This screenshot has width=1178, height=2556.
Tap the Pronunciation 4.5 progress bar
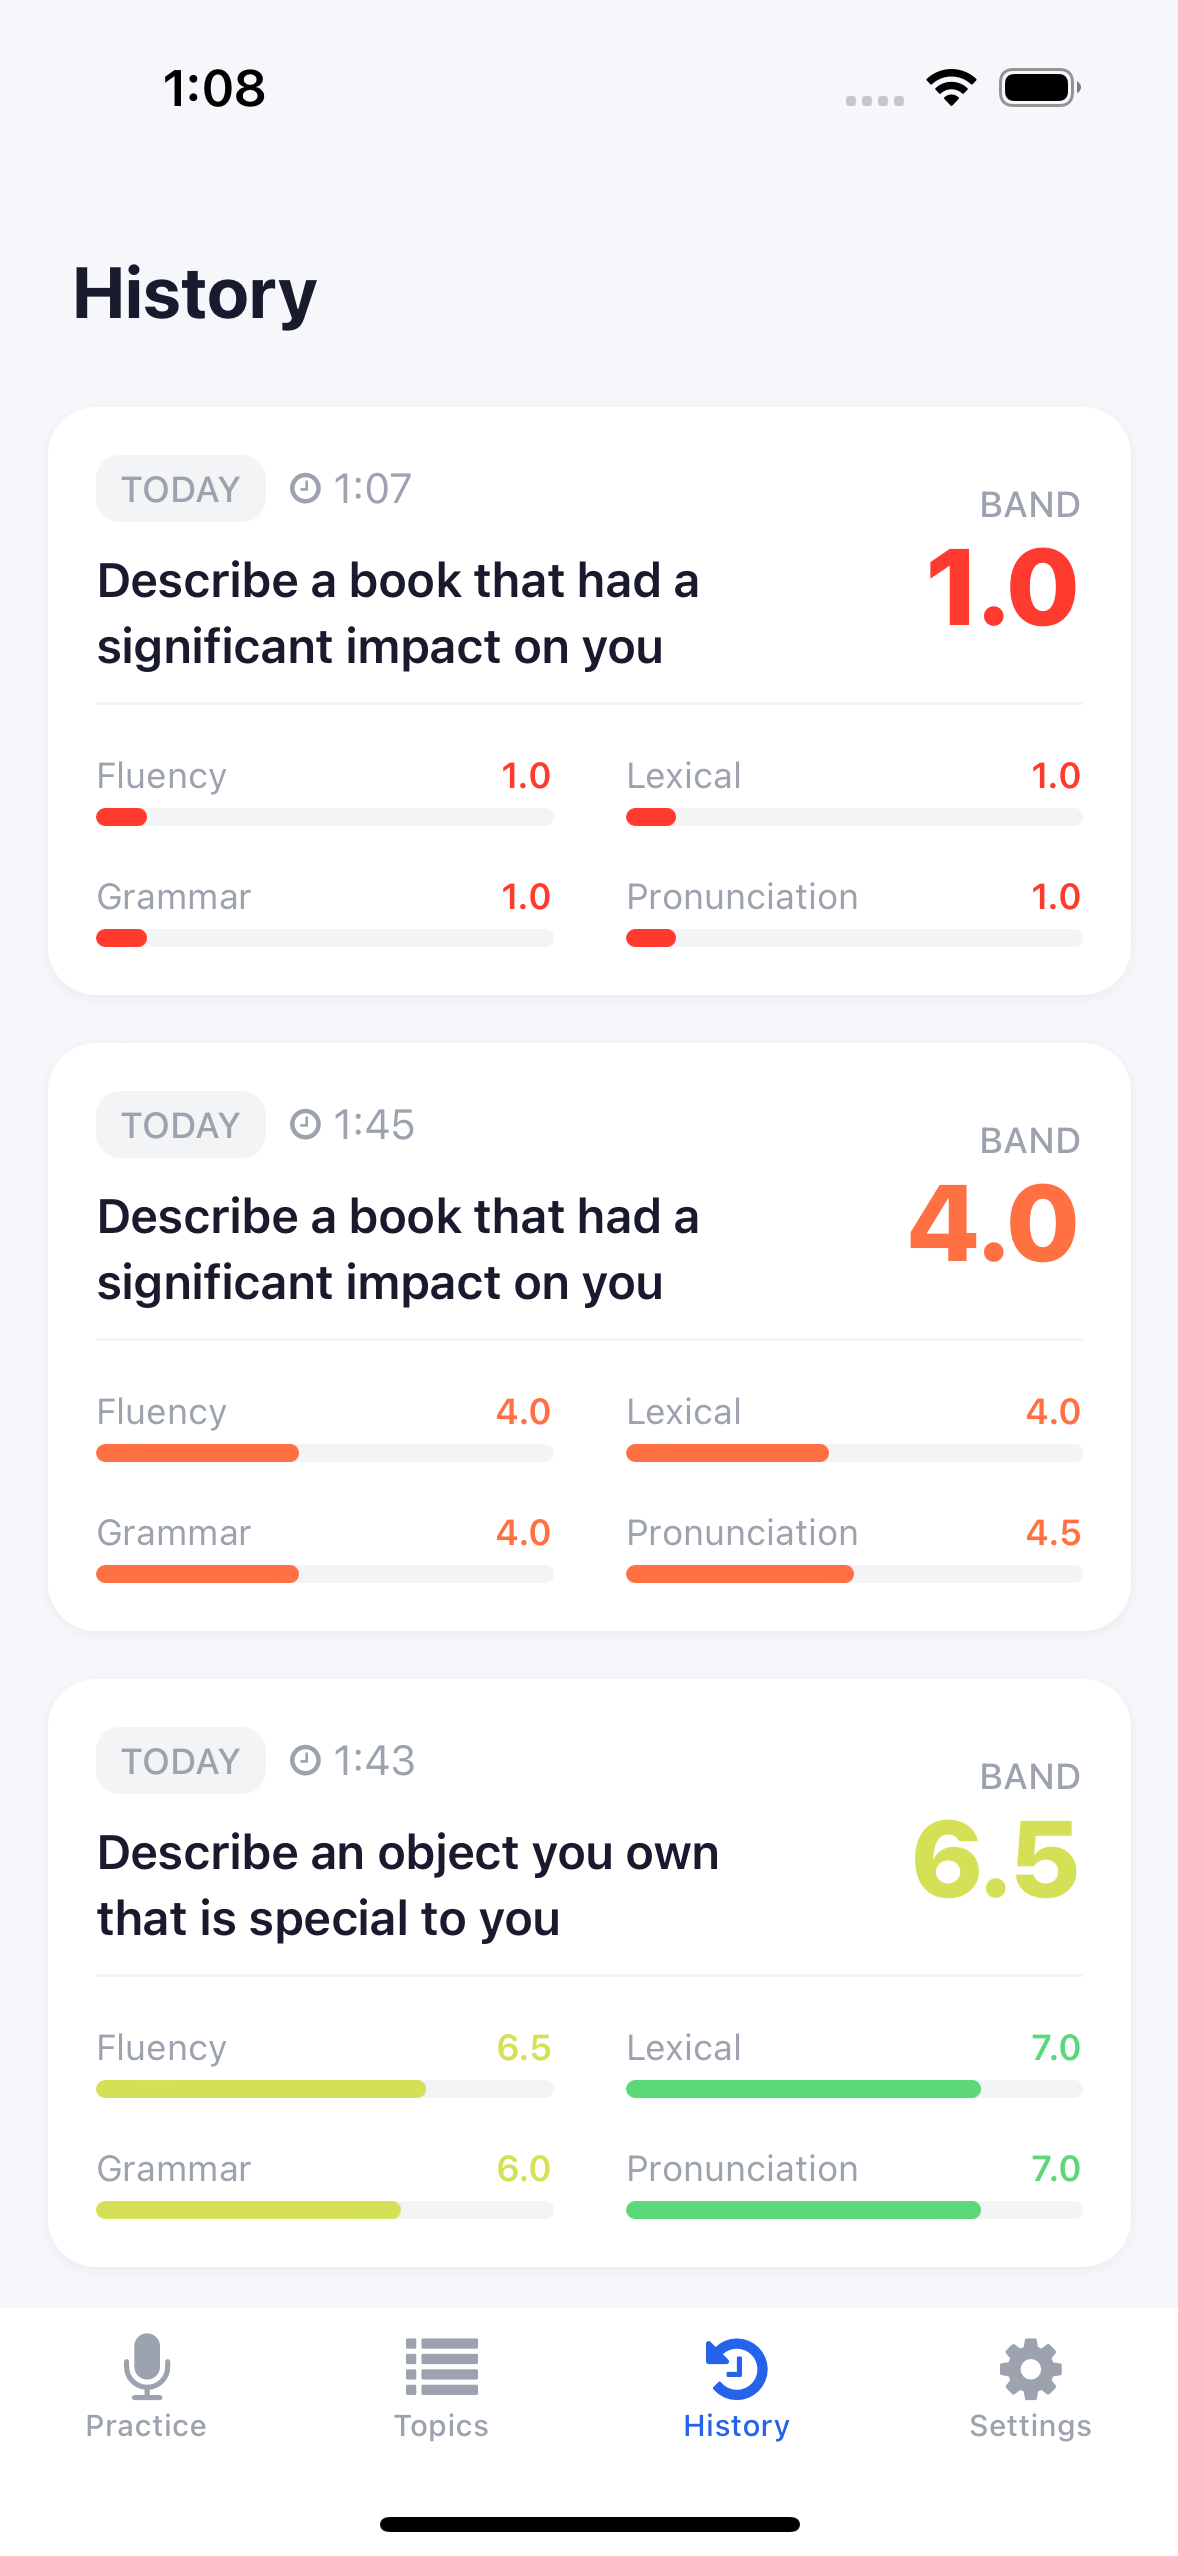tap(853, 1574)
